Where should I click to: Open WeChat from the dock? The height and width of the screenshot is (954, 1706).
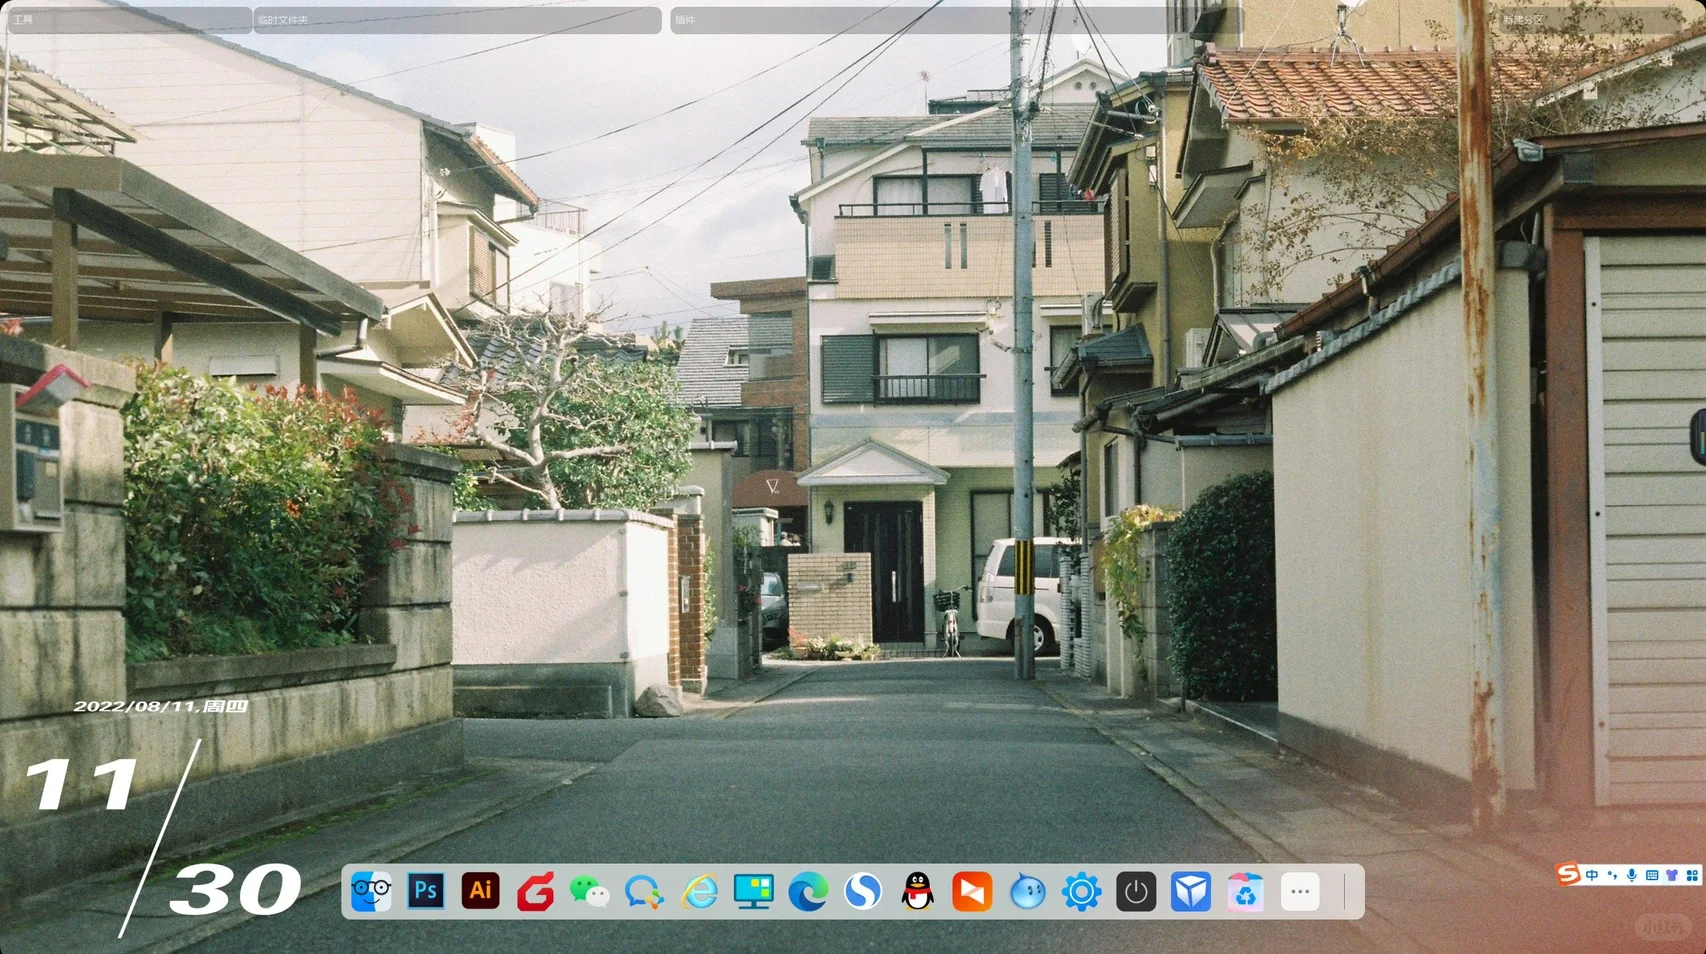click(x=589, y=891)
